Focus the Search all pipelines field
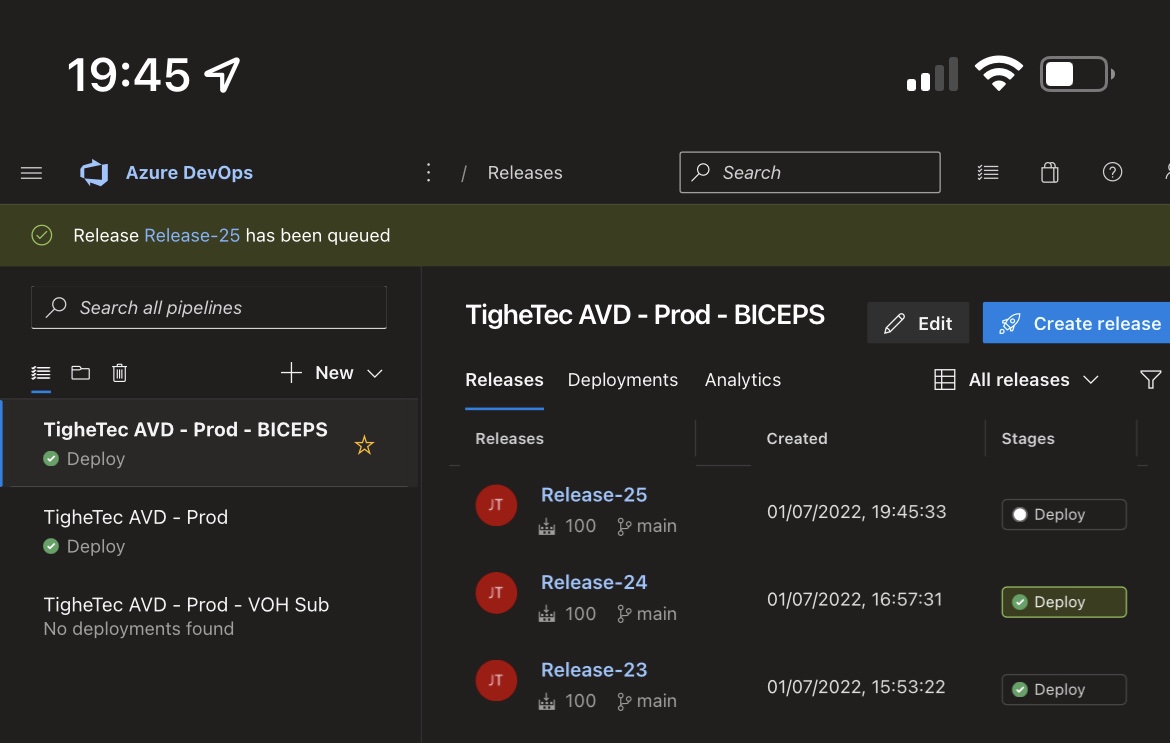 (210, 308)
